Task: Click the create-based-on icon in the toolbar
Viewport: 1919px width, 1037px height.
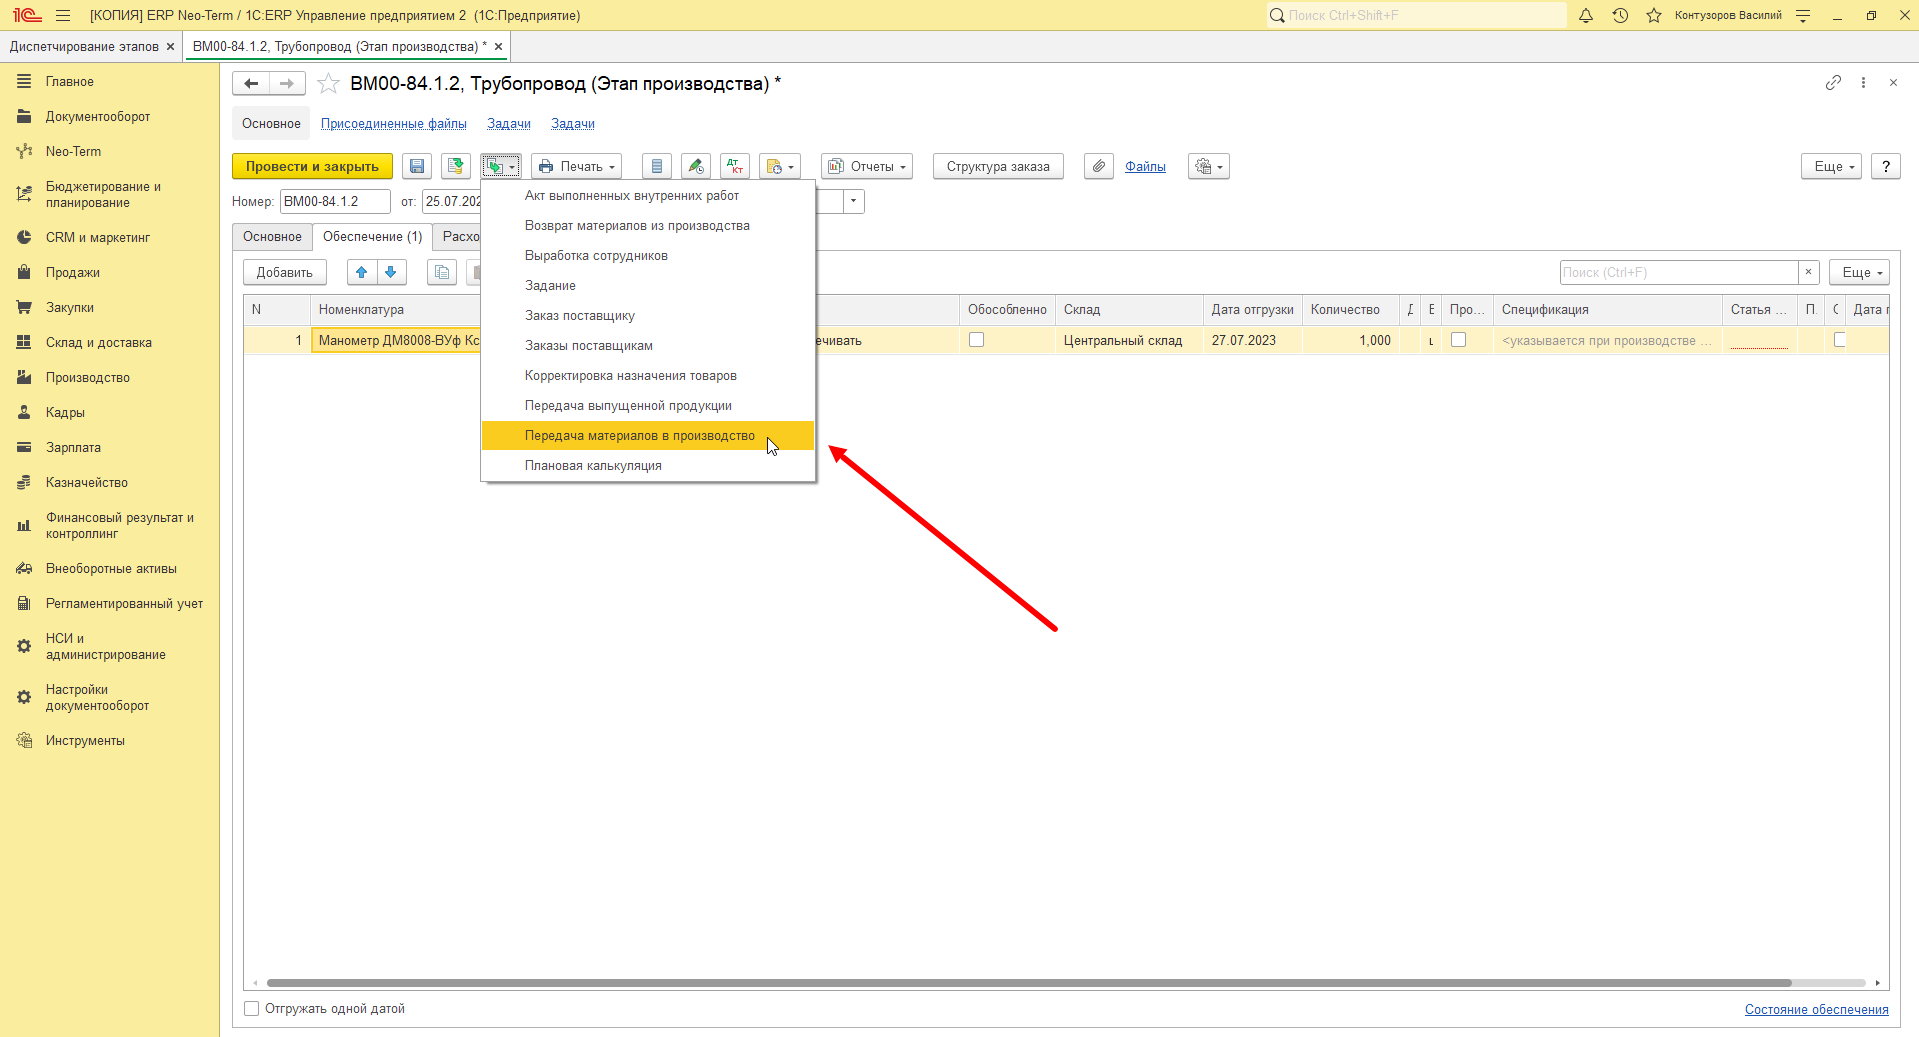Action: (500, 166)
